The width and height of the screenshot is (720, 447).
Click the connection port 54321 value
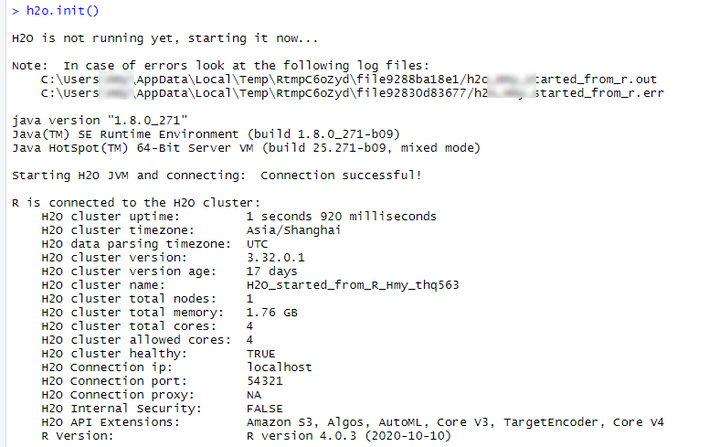tap(265, 381)
